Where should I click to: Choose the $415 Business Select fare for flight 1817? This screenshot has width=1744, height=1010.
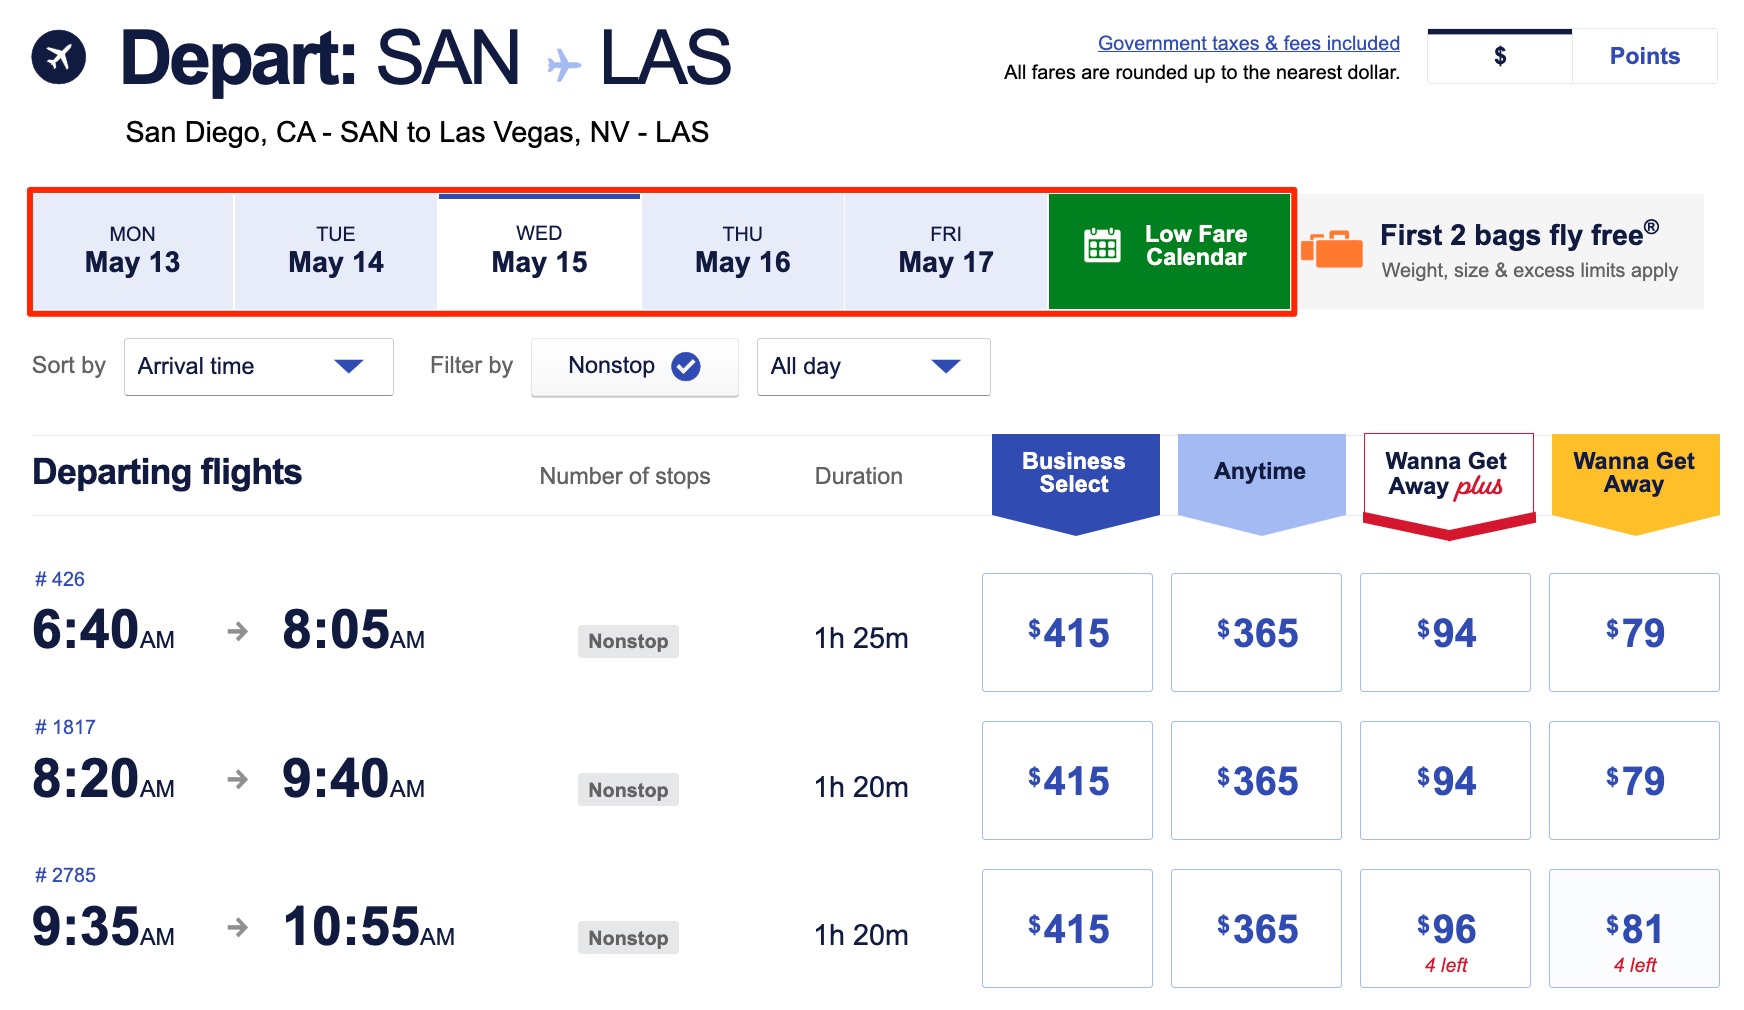pos(1067,780)
